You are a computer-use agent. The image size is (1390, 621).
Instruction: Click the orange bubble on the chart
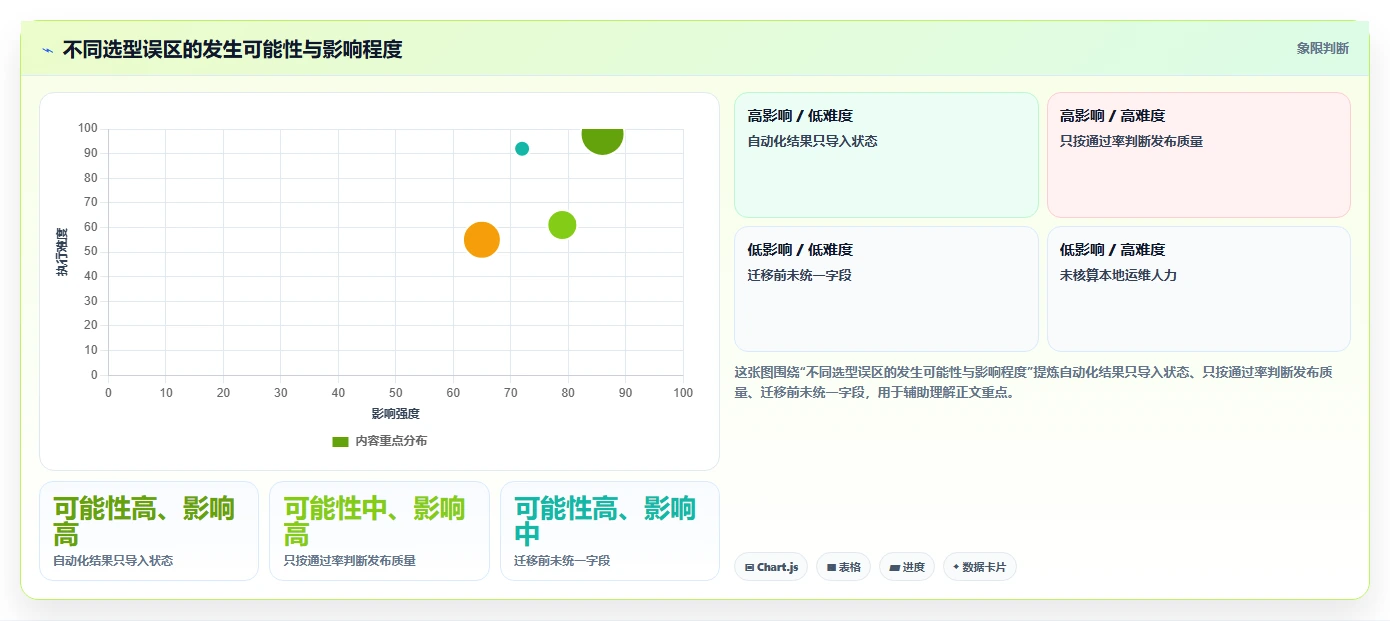coord(482,240)
